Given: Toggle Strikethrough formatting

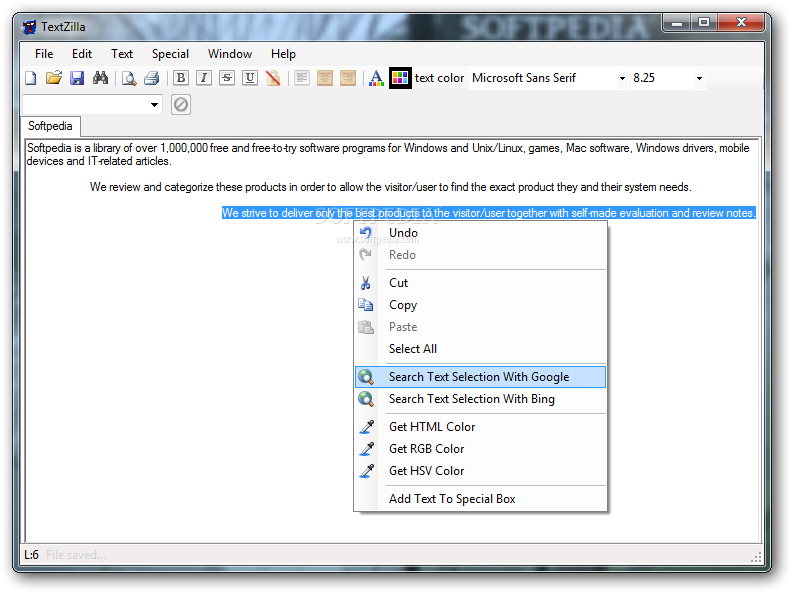Looking at the screenshot, I should [227, 78].
